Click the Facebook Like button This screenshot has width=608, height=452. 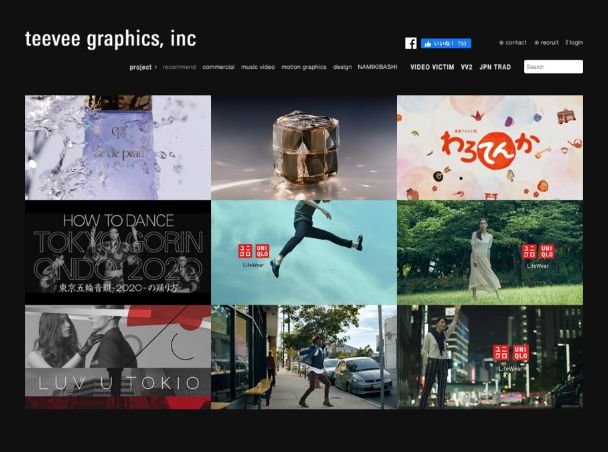(x=446, y=43)
